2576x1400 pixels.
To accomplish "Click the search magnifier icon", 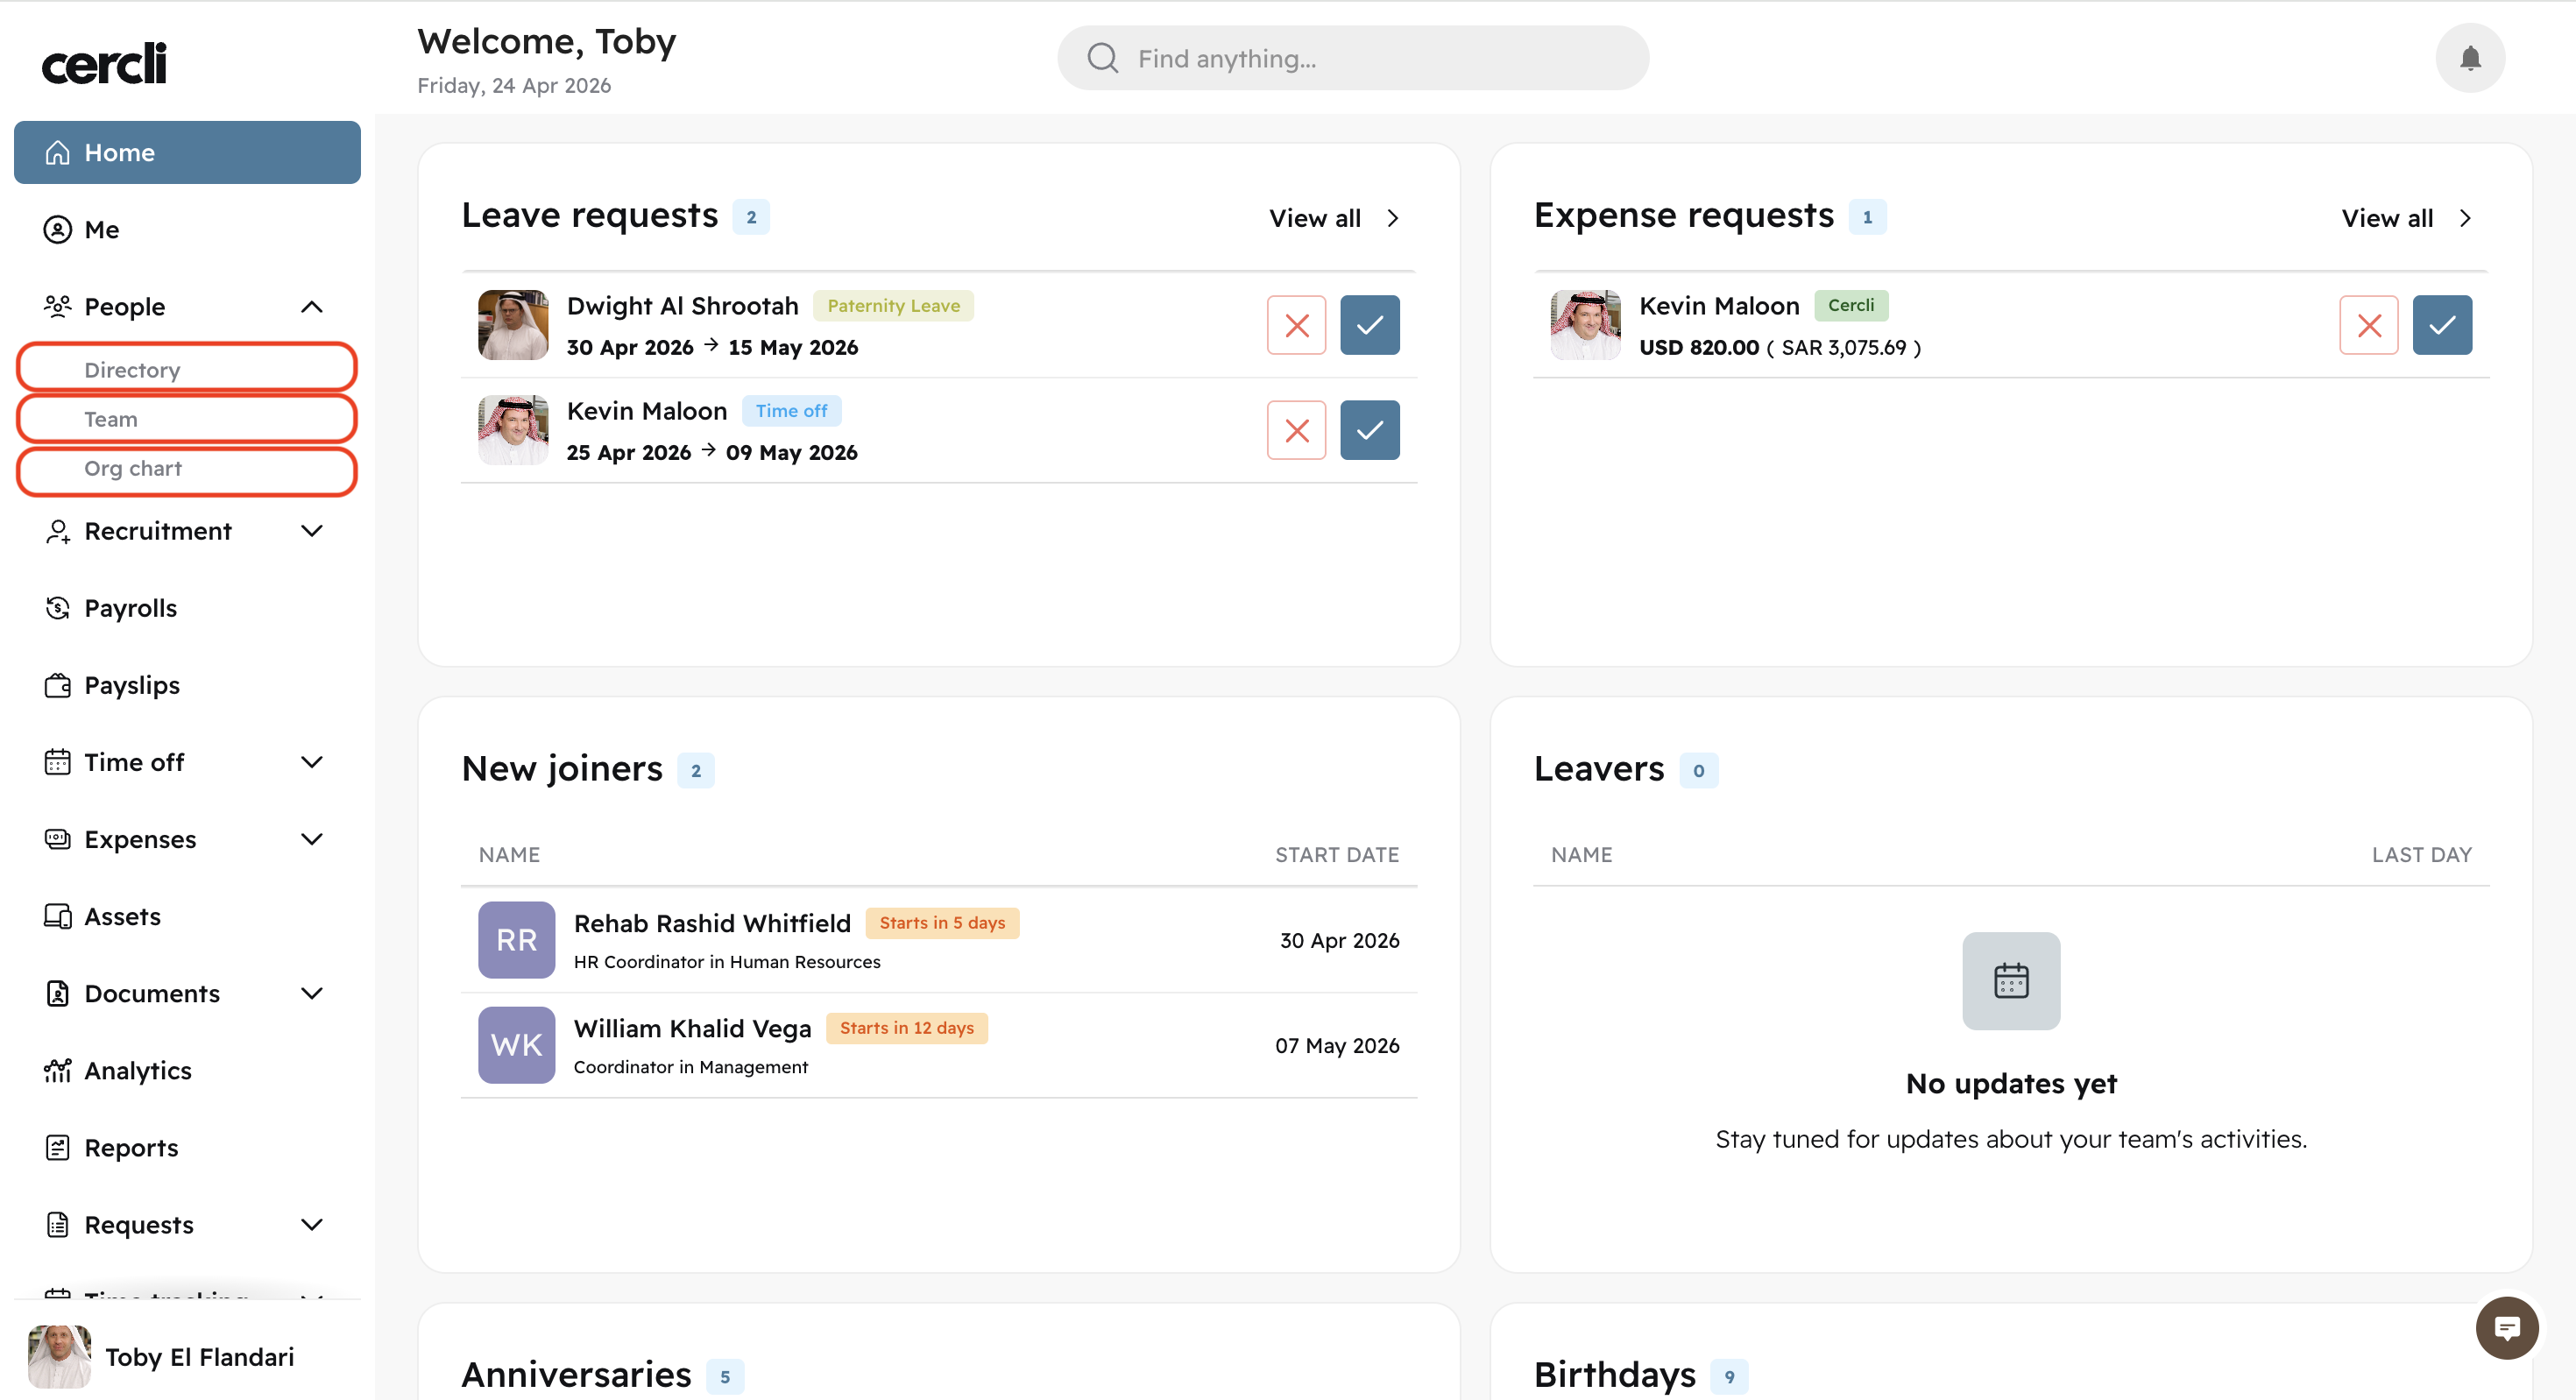I will tap(1102, 58).
